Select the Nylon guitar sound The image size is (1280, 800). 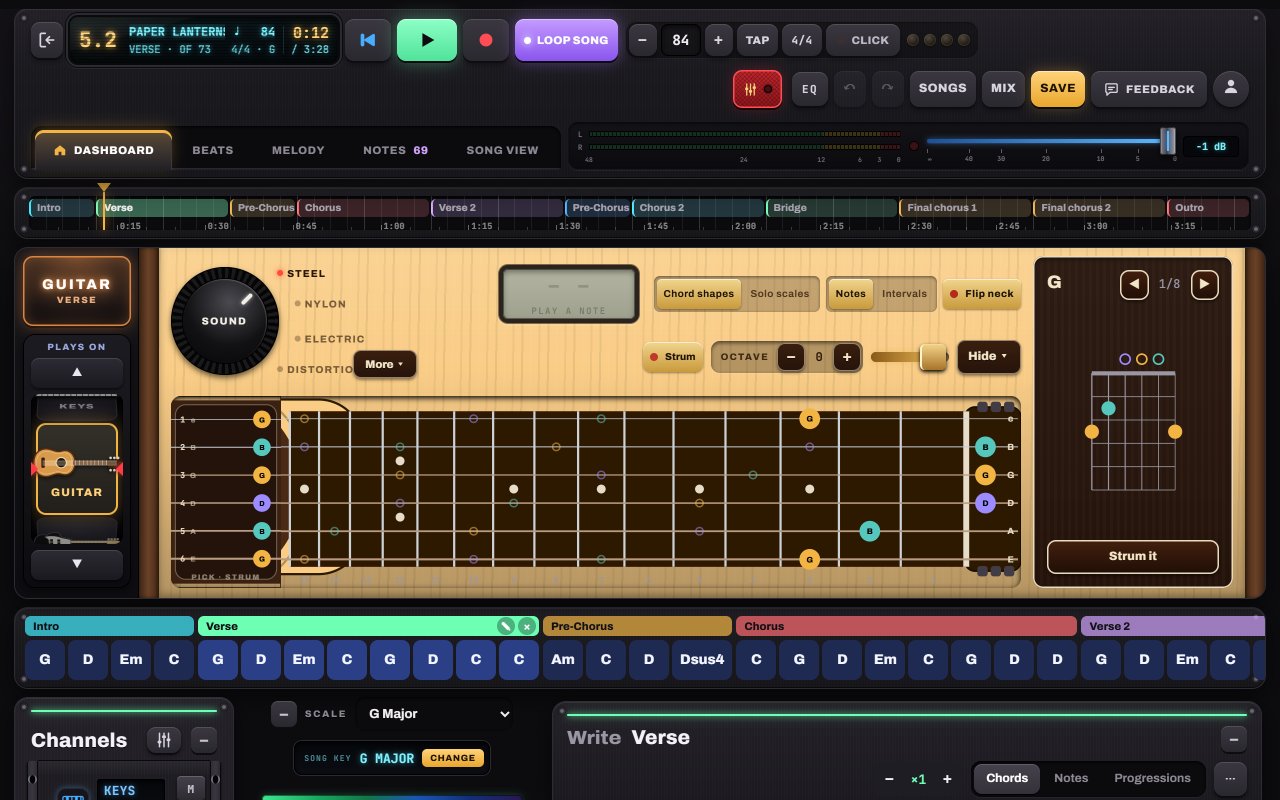click(x=320, y=304)
